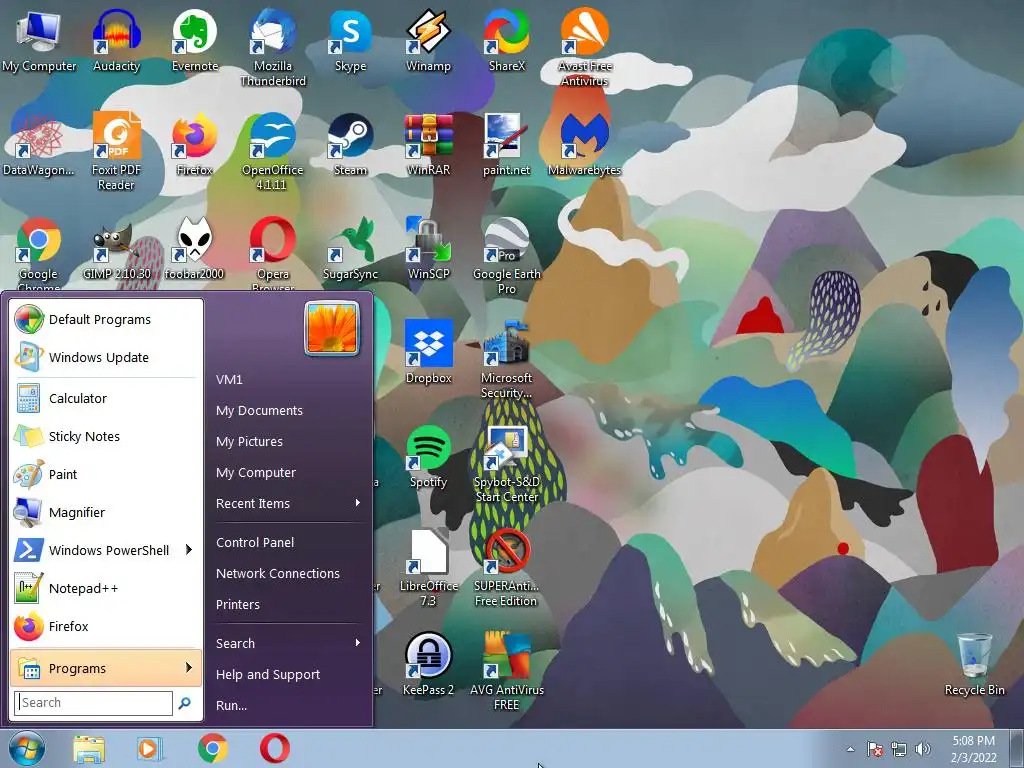Screen dimensions: 1024x768
Task: Click the Dropbox desktop icon
Action: pos(428,352)
